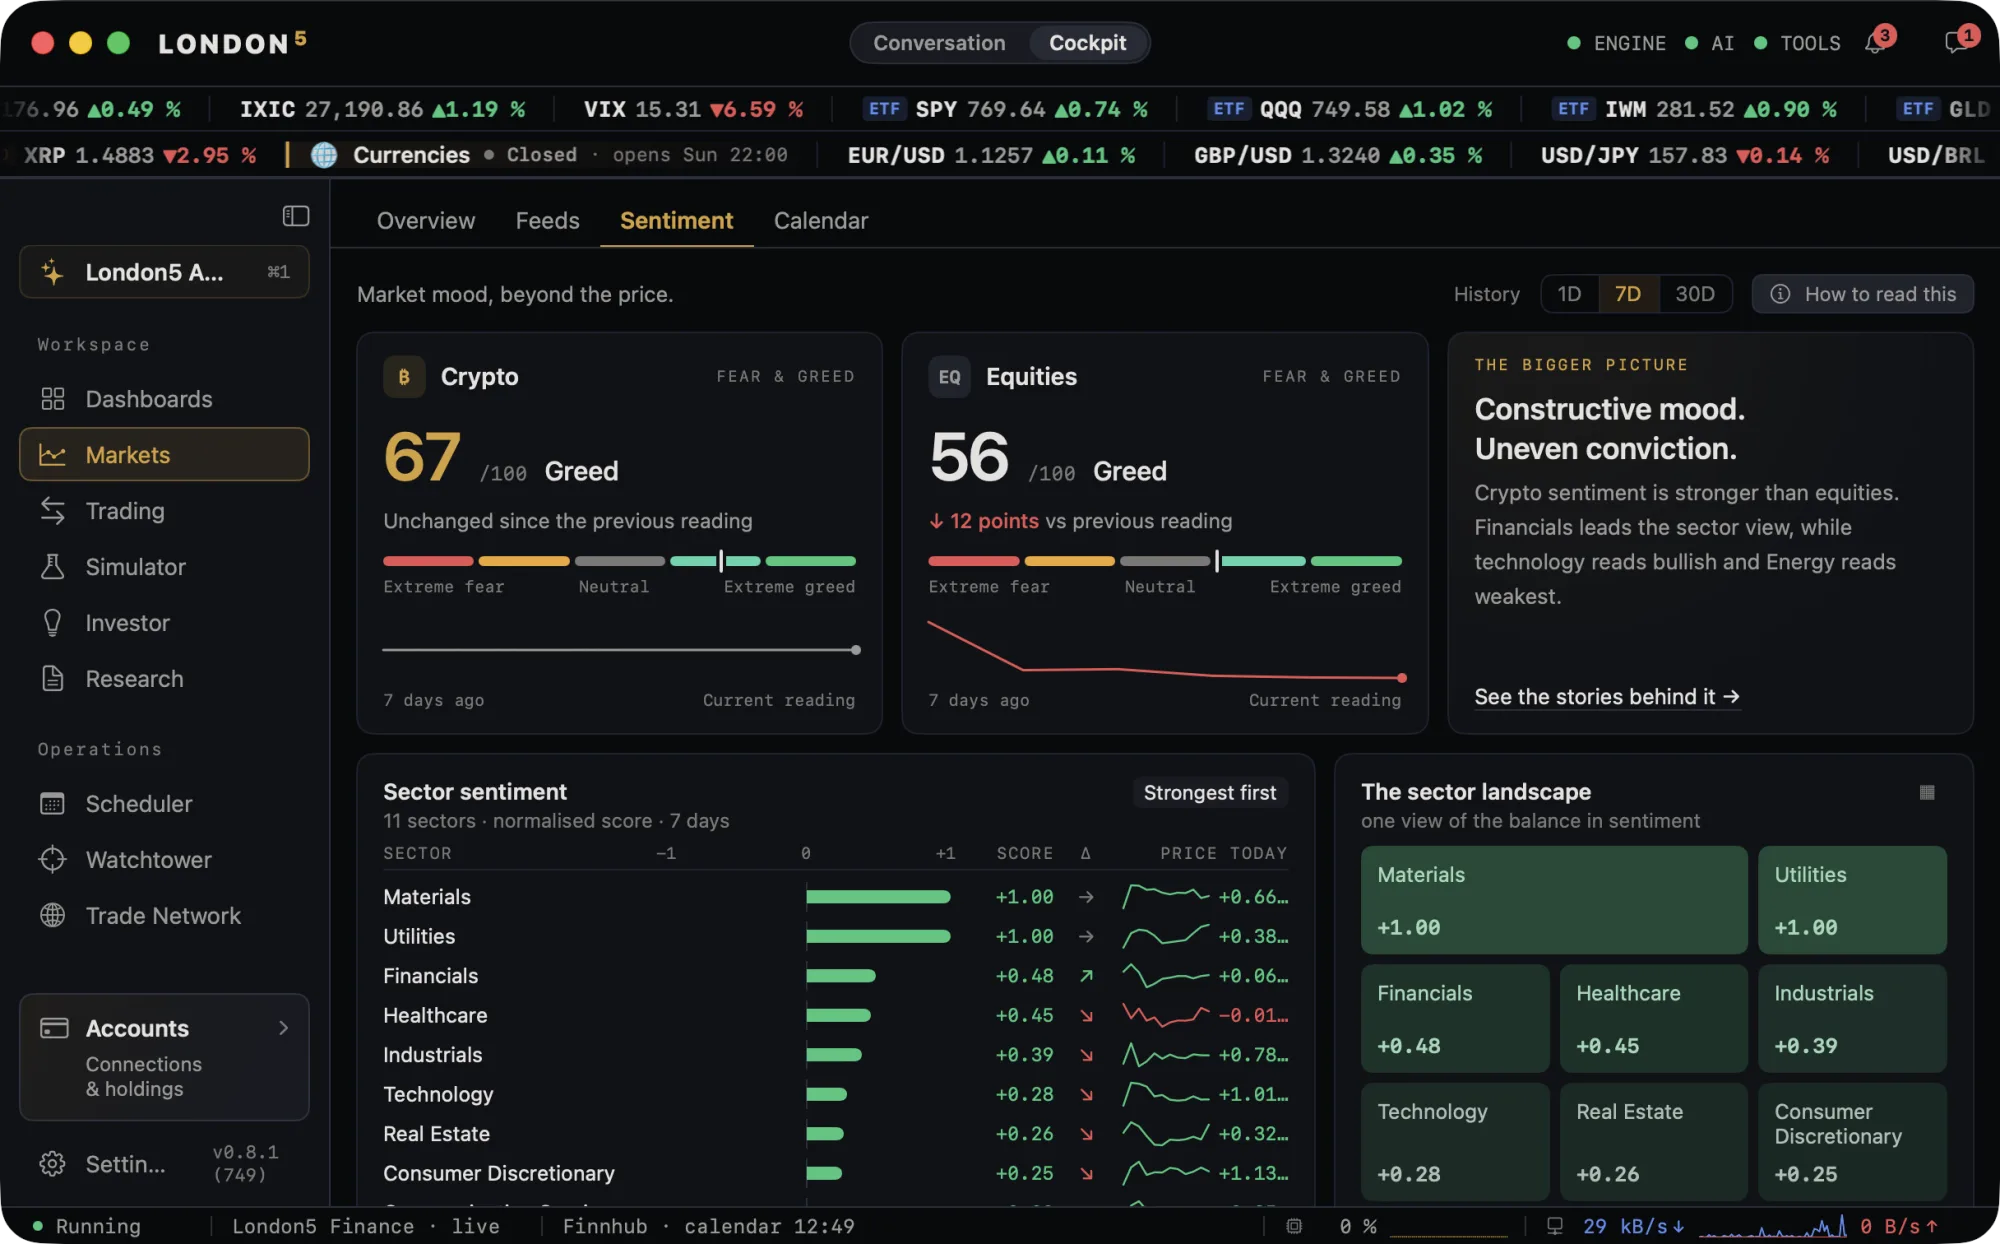Switch to Conversation mode
This screenshot has height=1244, width=2000.
pyautogui.click(x=939, y=43)
